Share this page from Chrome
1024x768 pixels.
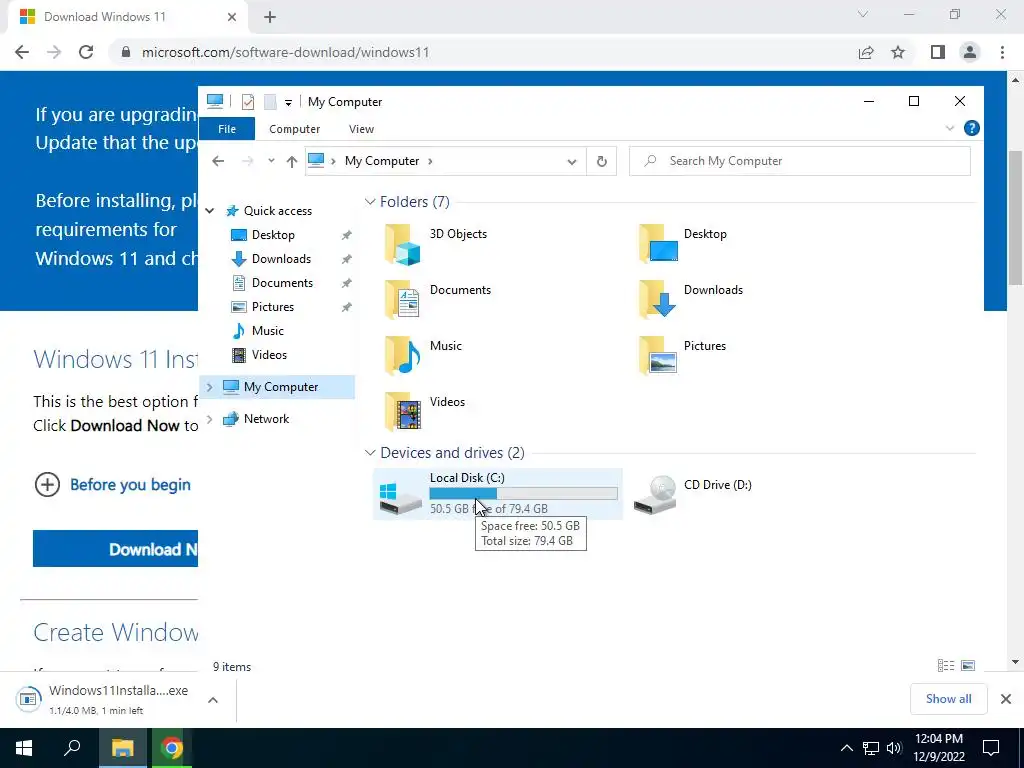point(866,52)
